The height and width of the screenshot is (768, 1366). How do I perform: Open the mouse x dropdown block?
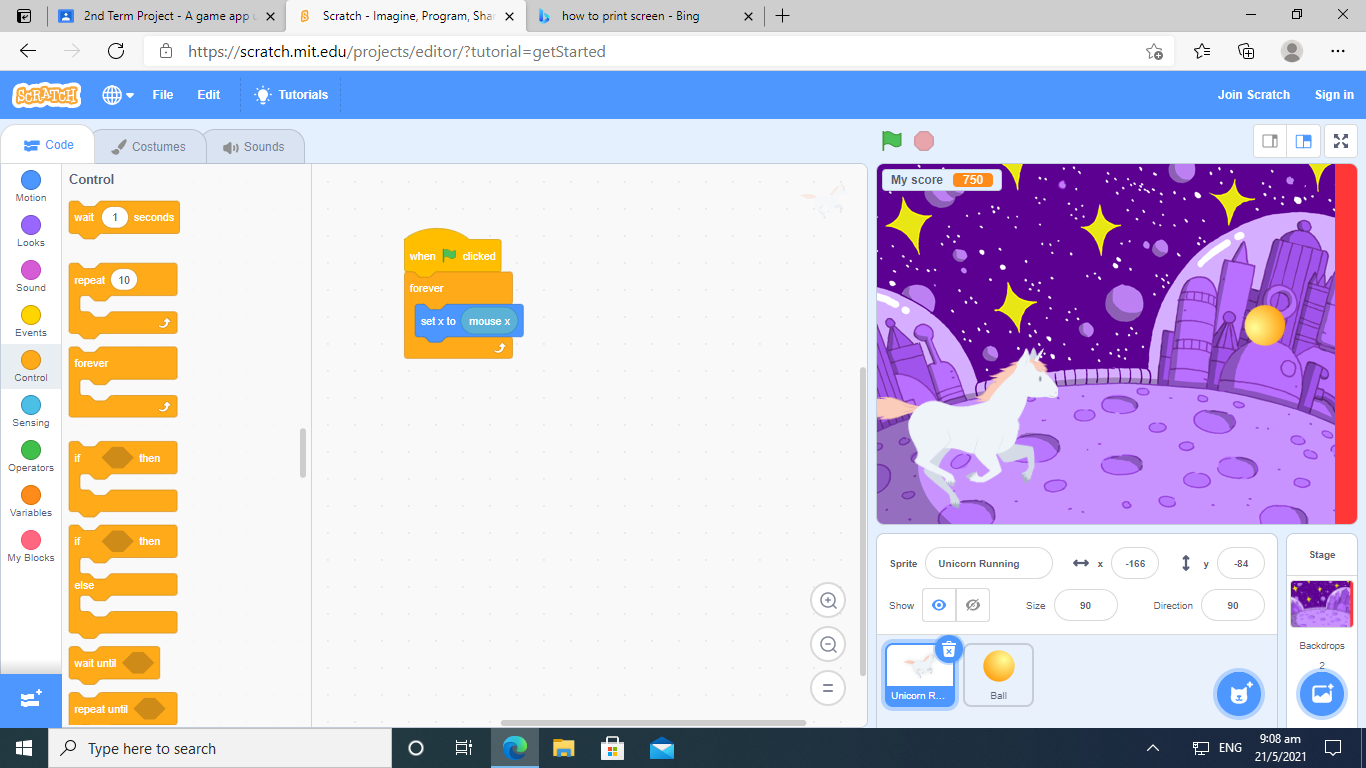490,321
